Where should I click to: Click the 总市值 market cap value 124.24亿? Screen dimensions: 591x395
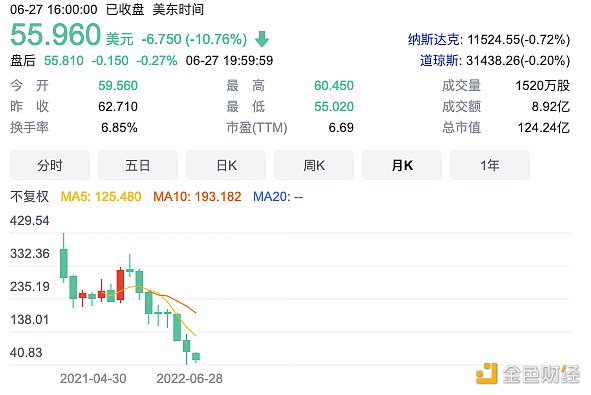tap(544, 128)
